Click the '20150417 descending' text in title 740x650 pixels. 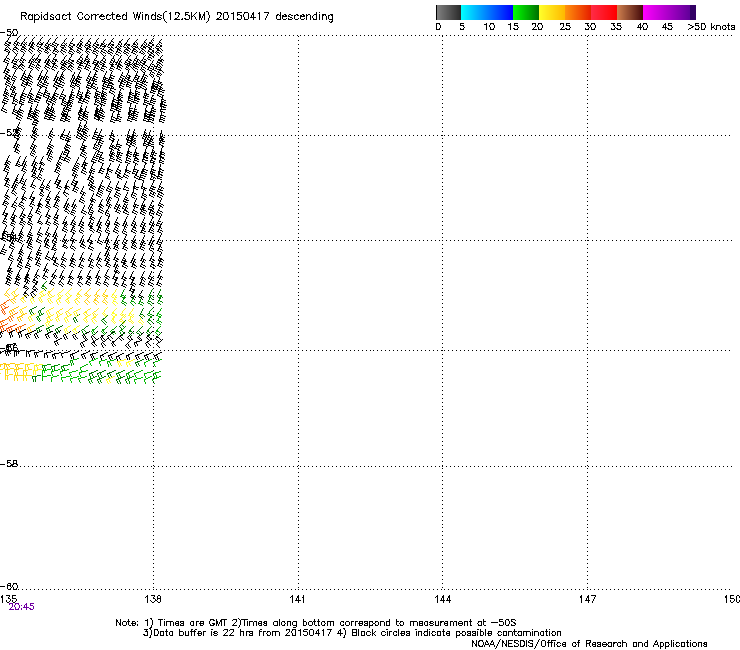(x=275, y=17)
